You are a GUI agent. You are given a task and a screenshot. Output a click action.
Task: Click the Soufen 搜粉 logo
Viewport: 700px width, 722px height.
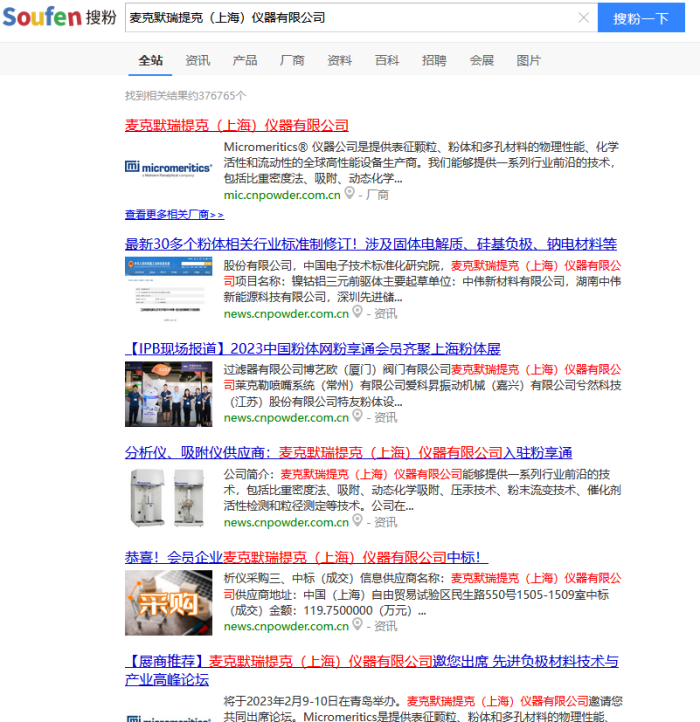click(x=59, y=18)
